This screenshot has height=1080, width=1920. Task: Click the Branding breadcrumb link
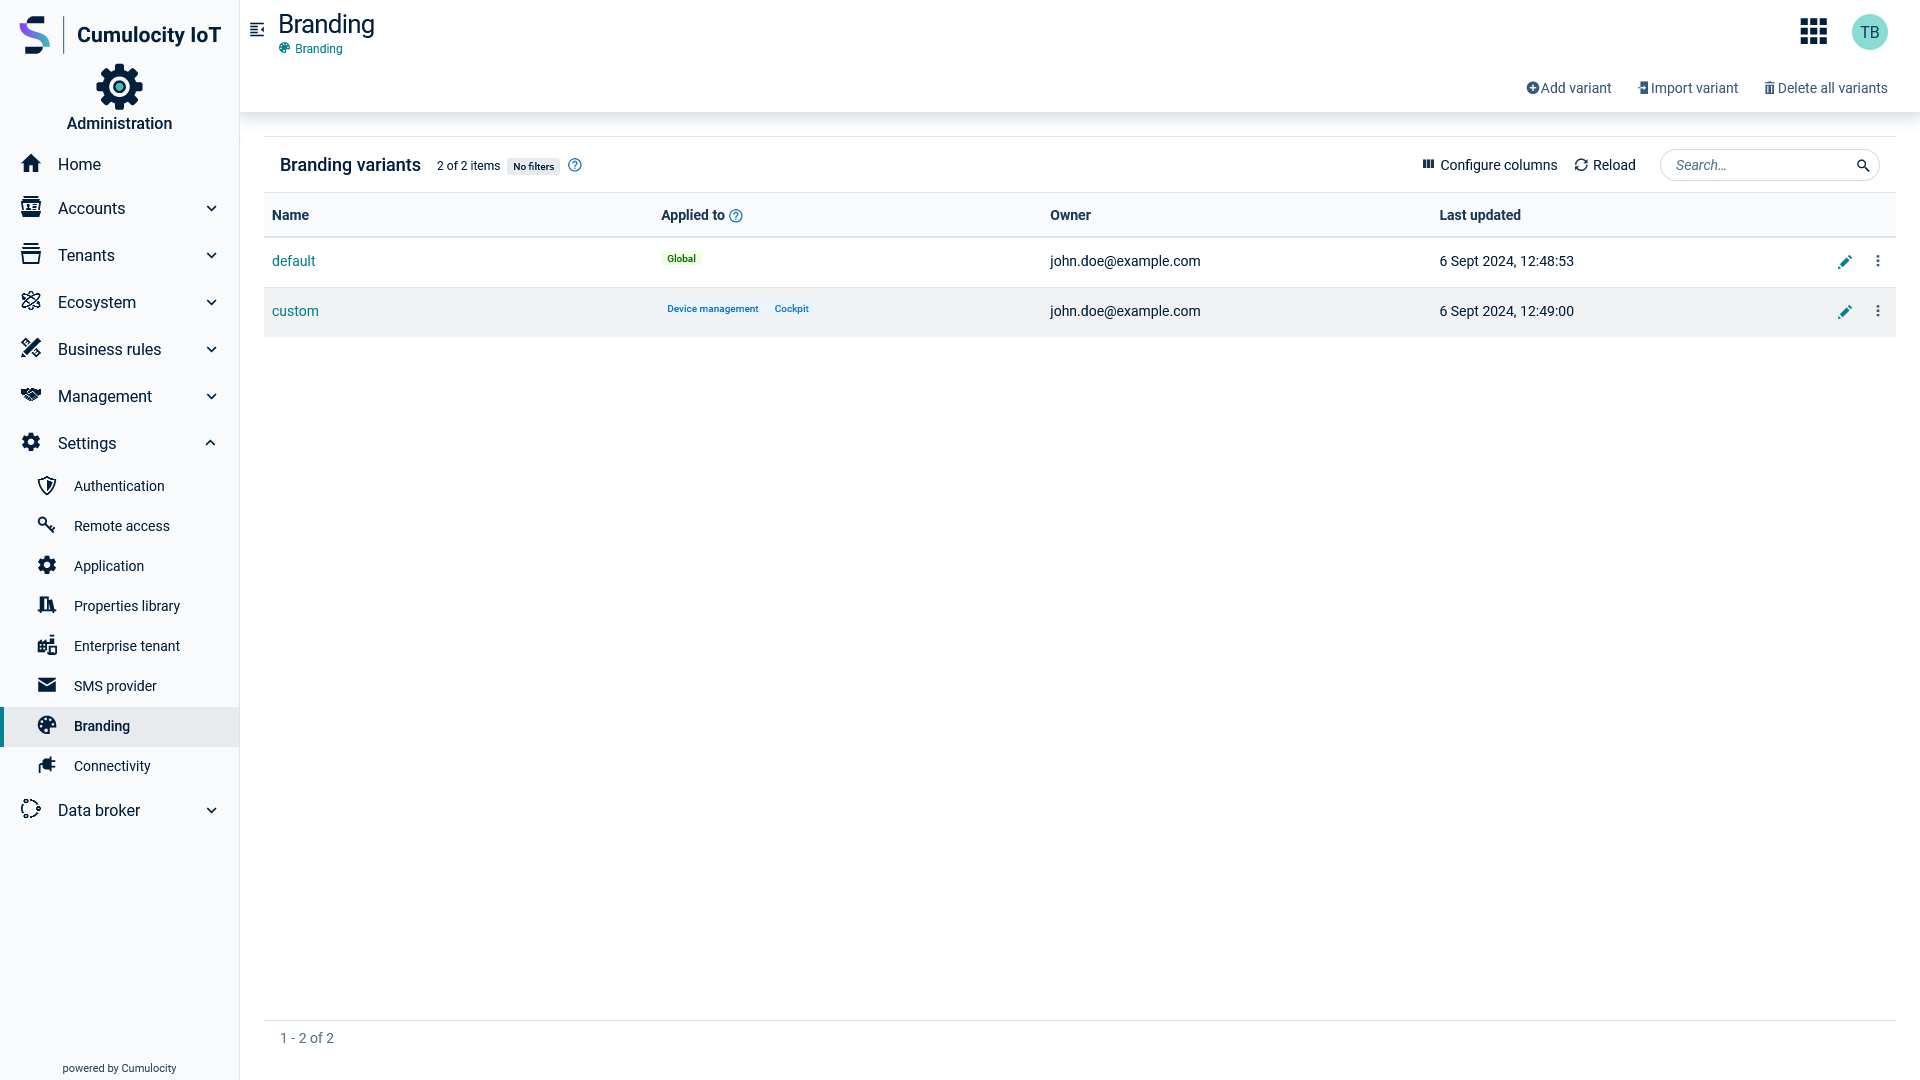pos(311,49)
